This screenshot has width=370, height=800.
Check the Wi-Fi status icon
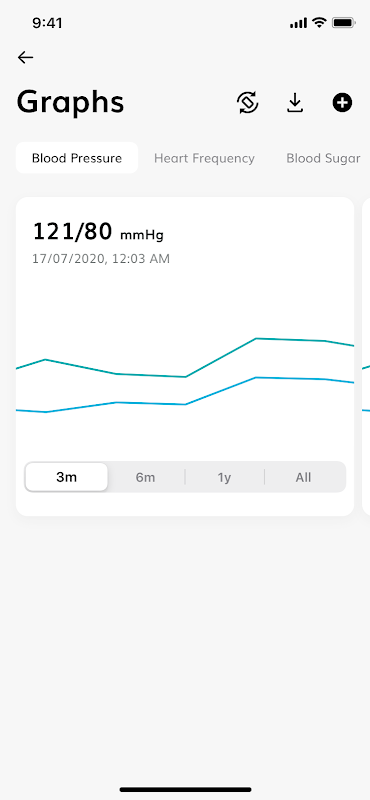point(319,22)
